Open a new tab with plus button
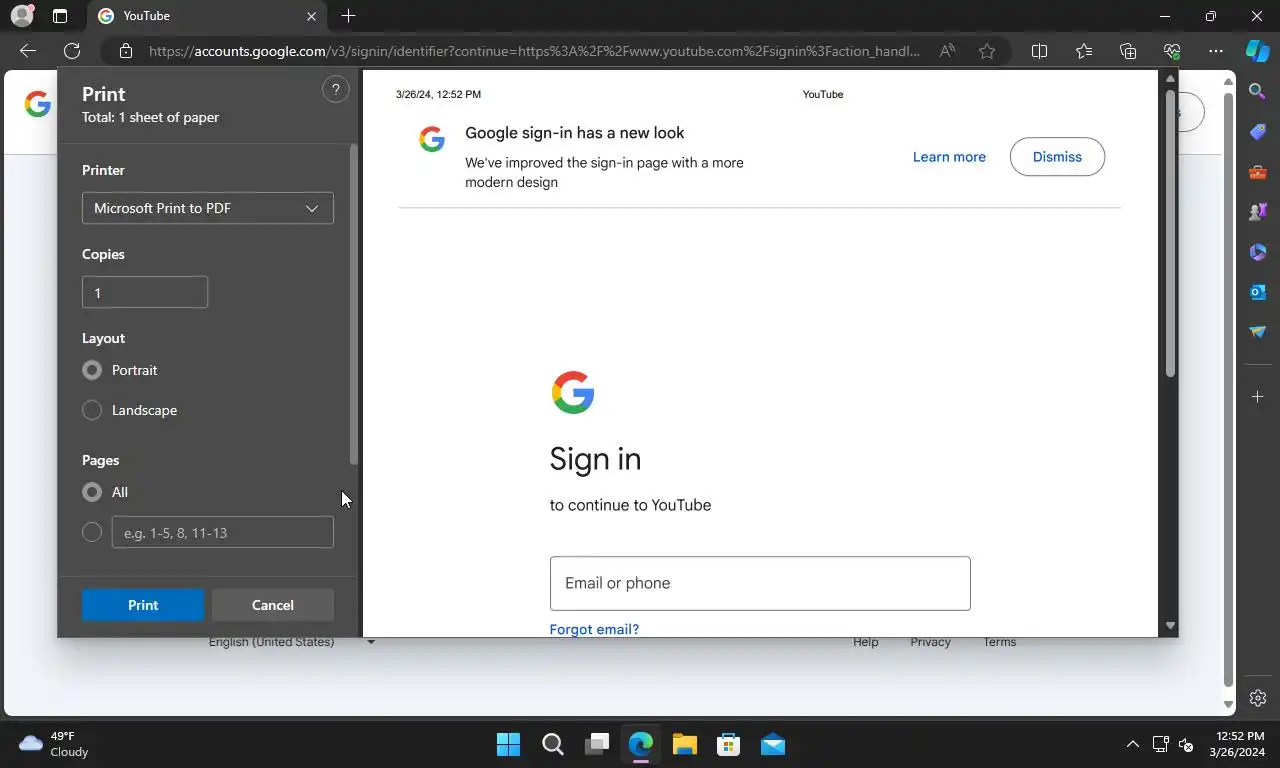Screen dimensions: 1280x768 tap(348, 16)
